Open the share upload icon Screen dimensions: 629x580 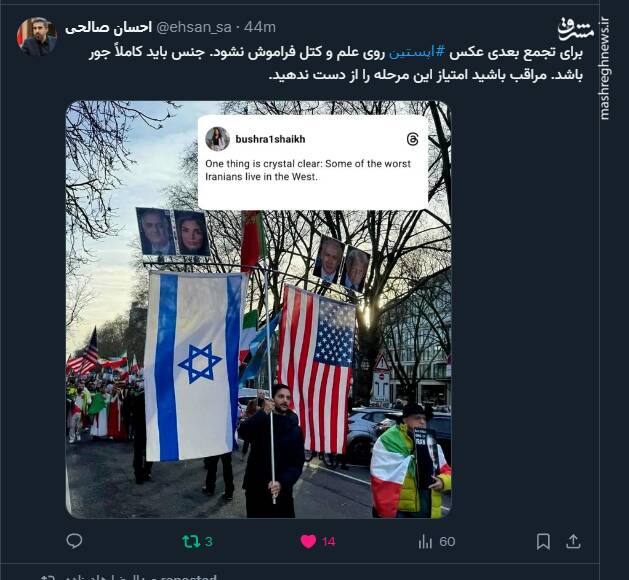[573, 541]
